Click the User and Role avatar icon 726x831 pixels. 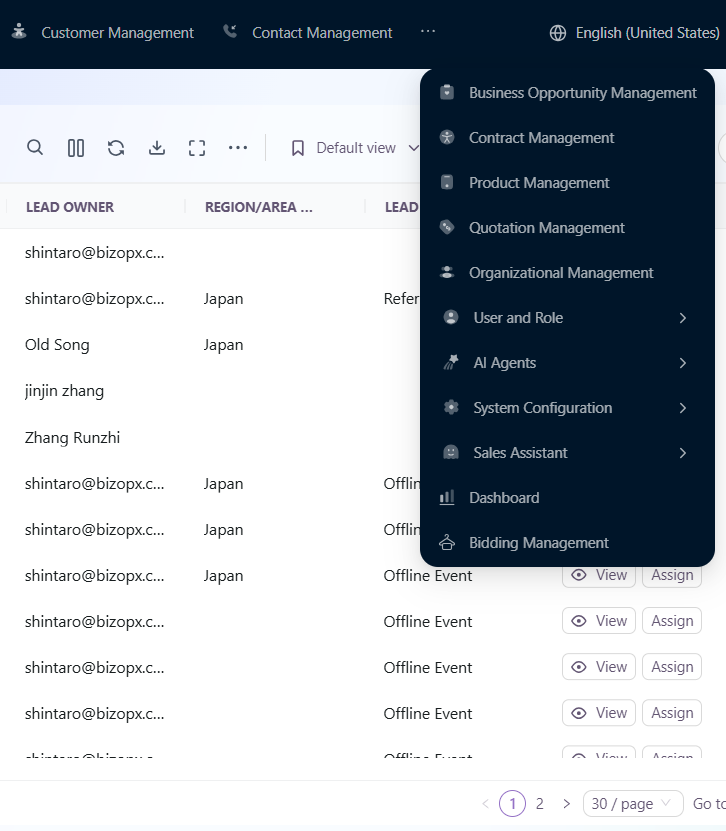pos(451,317)
